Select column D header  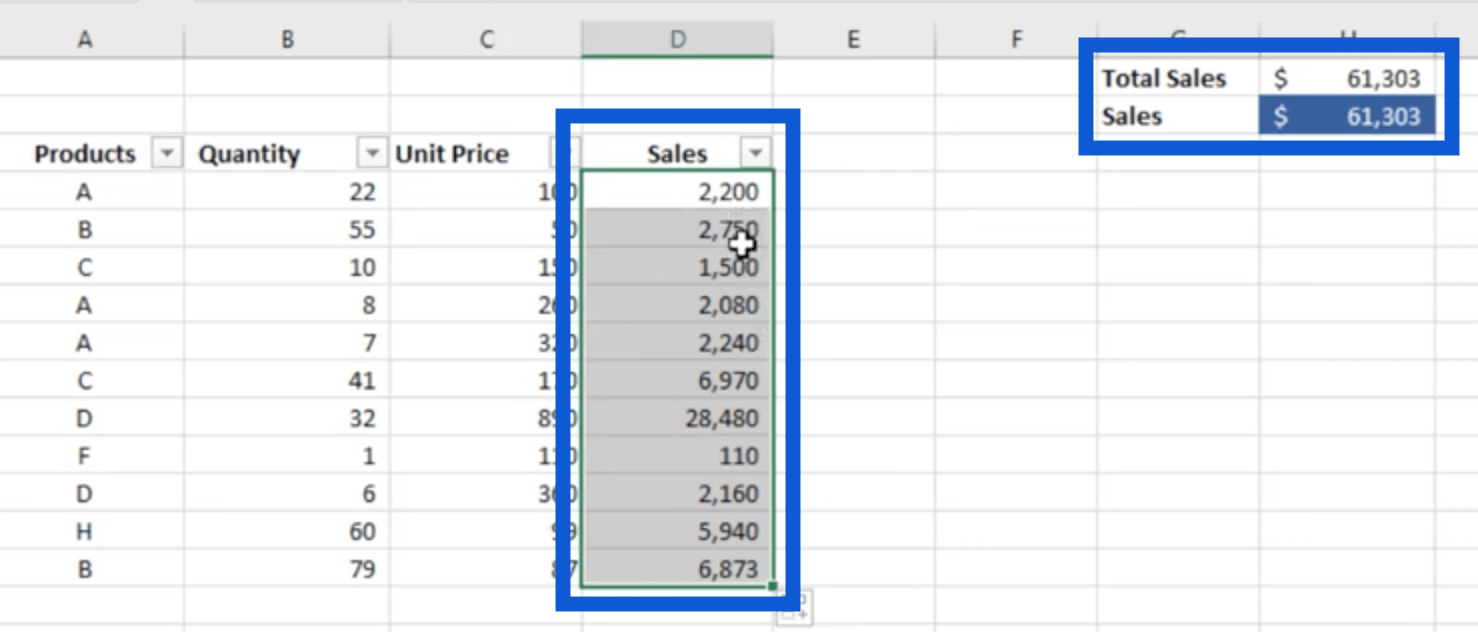[678, 39]
